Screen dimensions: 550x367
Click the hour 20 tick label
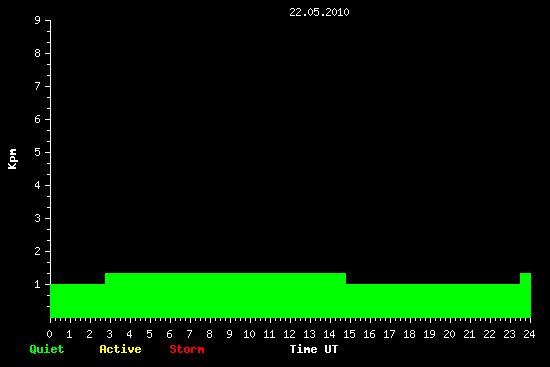tap(449, 334)
